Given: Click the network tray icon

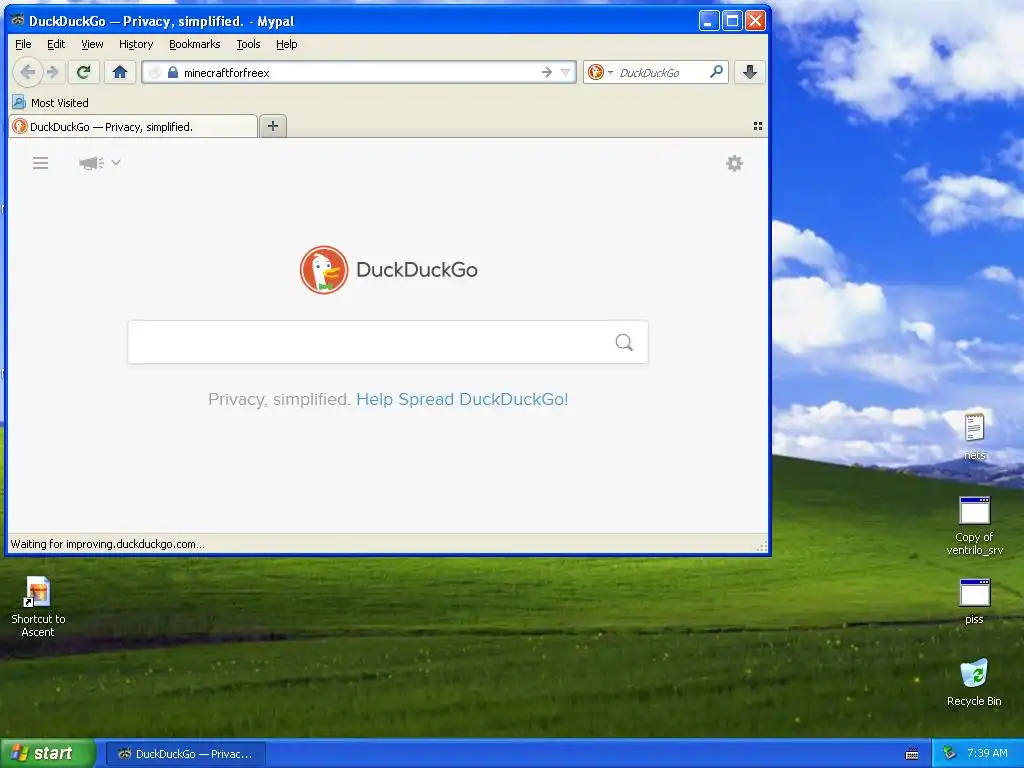Looking at the screenshot, I should coord(950,754).
